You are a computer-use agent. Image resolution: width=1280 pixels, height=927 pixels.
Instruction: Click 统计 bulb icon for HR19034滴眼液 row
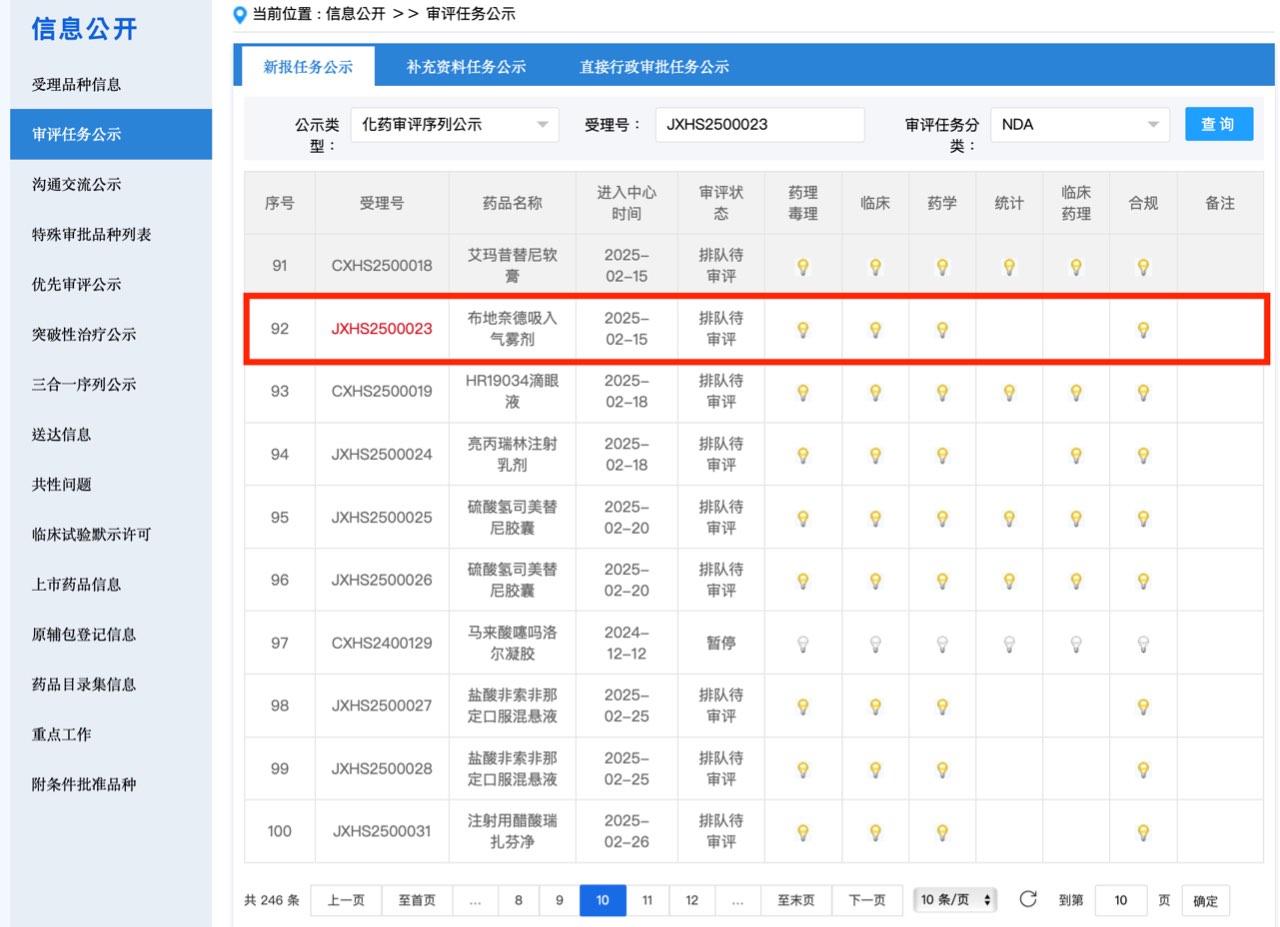[1009, 392]
